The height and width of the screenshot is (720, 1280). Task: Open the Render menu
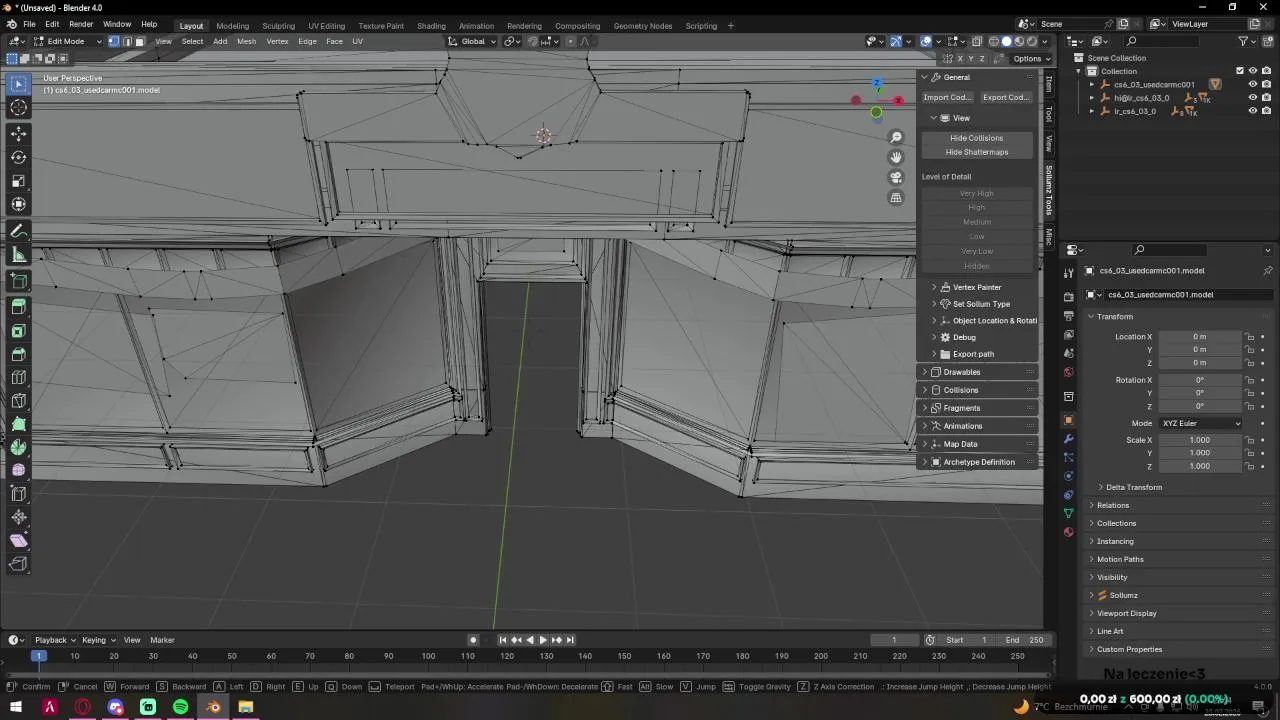[x=81, y=24]
